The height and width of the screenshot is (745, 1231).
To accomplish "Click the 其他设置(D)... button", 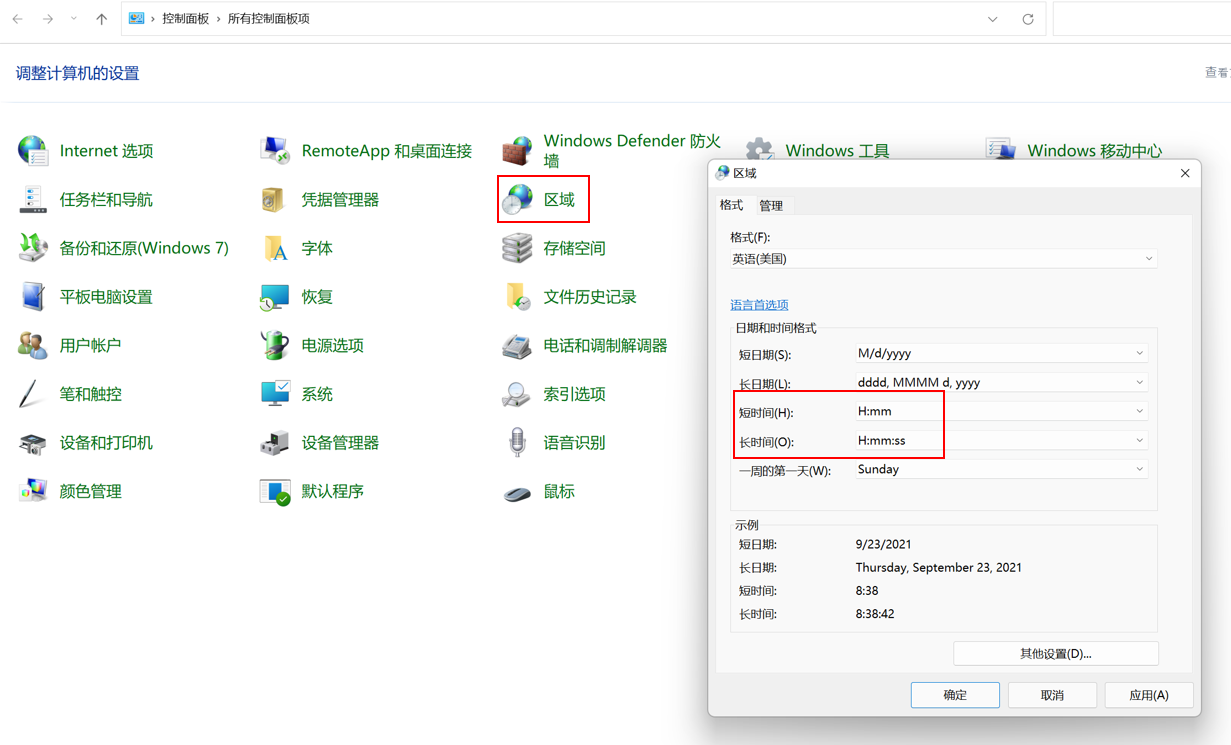I will pyautogui.click(x=1055, y=654).
